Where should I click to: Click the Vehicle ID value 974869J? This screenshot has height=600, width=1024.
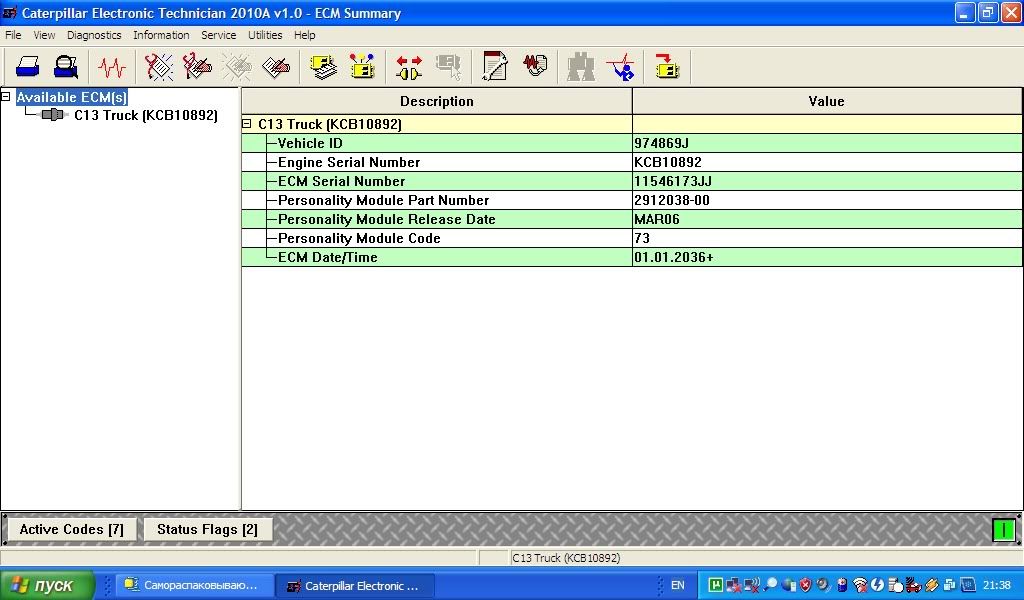click(662, 143)
